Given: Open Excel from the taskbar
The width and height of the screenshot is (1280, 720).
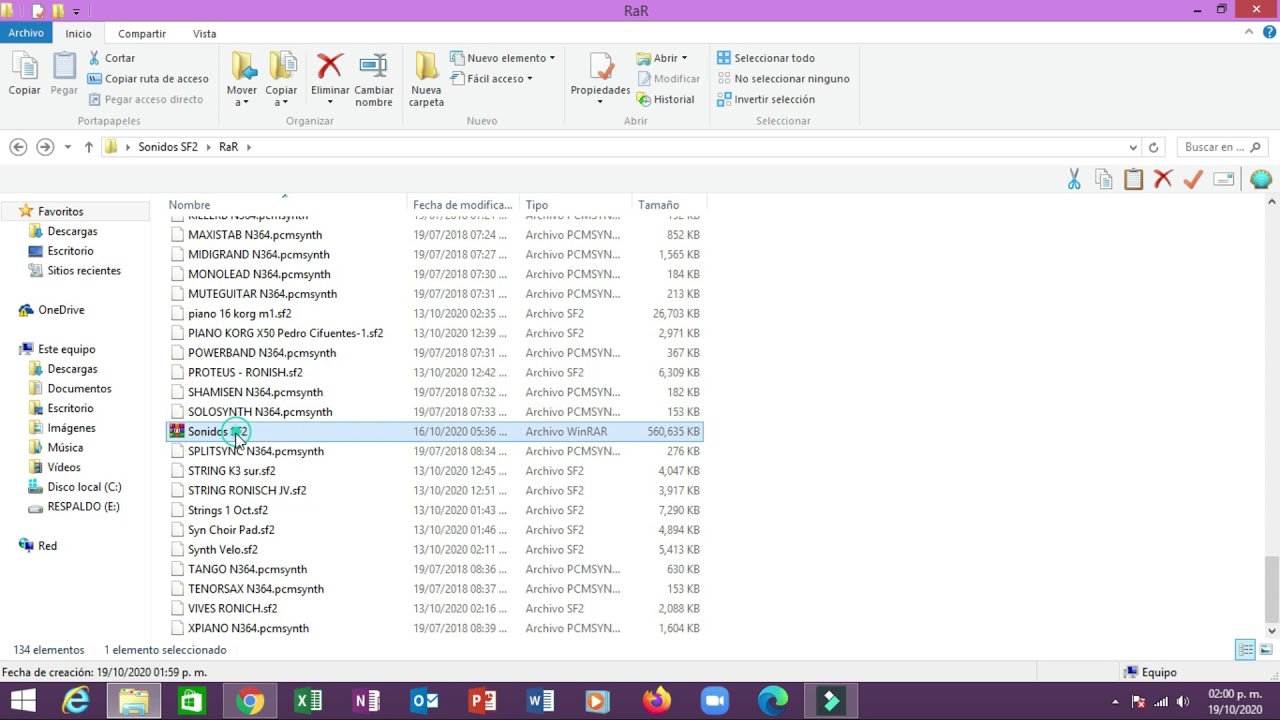Looking at the screenshot, I should [x=308, y=701].
